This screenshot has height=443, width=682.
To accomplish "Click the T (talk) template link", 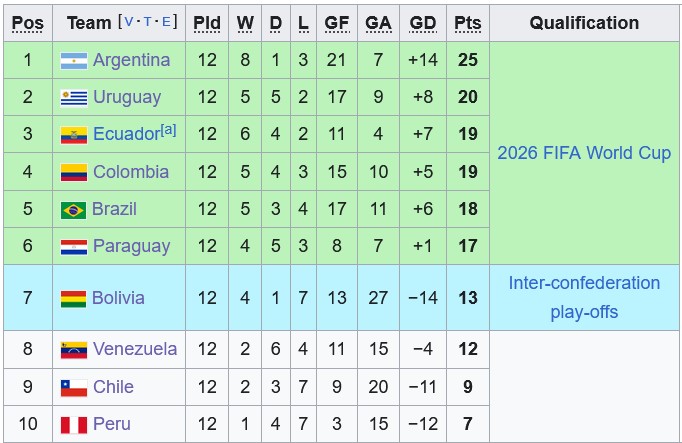I will 148,22.
